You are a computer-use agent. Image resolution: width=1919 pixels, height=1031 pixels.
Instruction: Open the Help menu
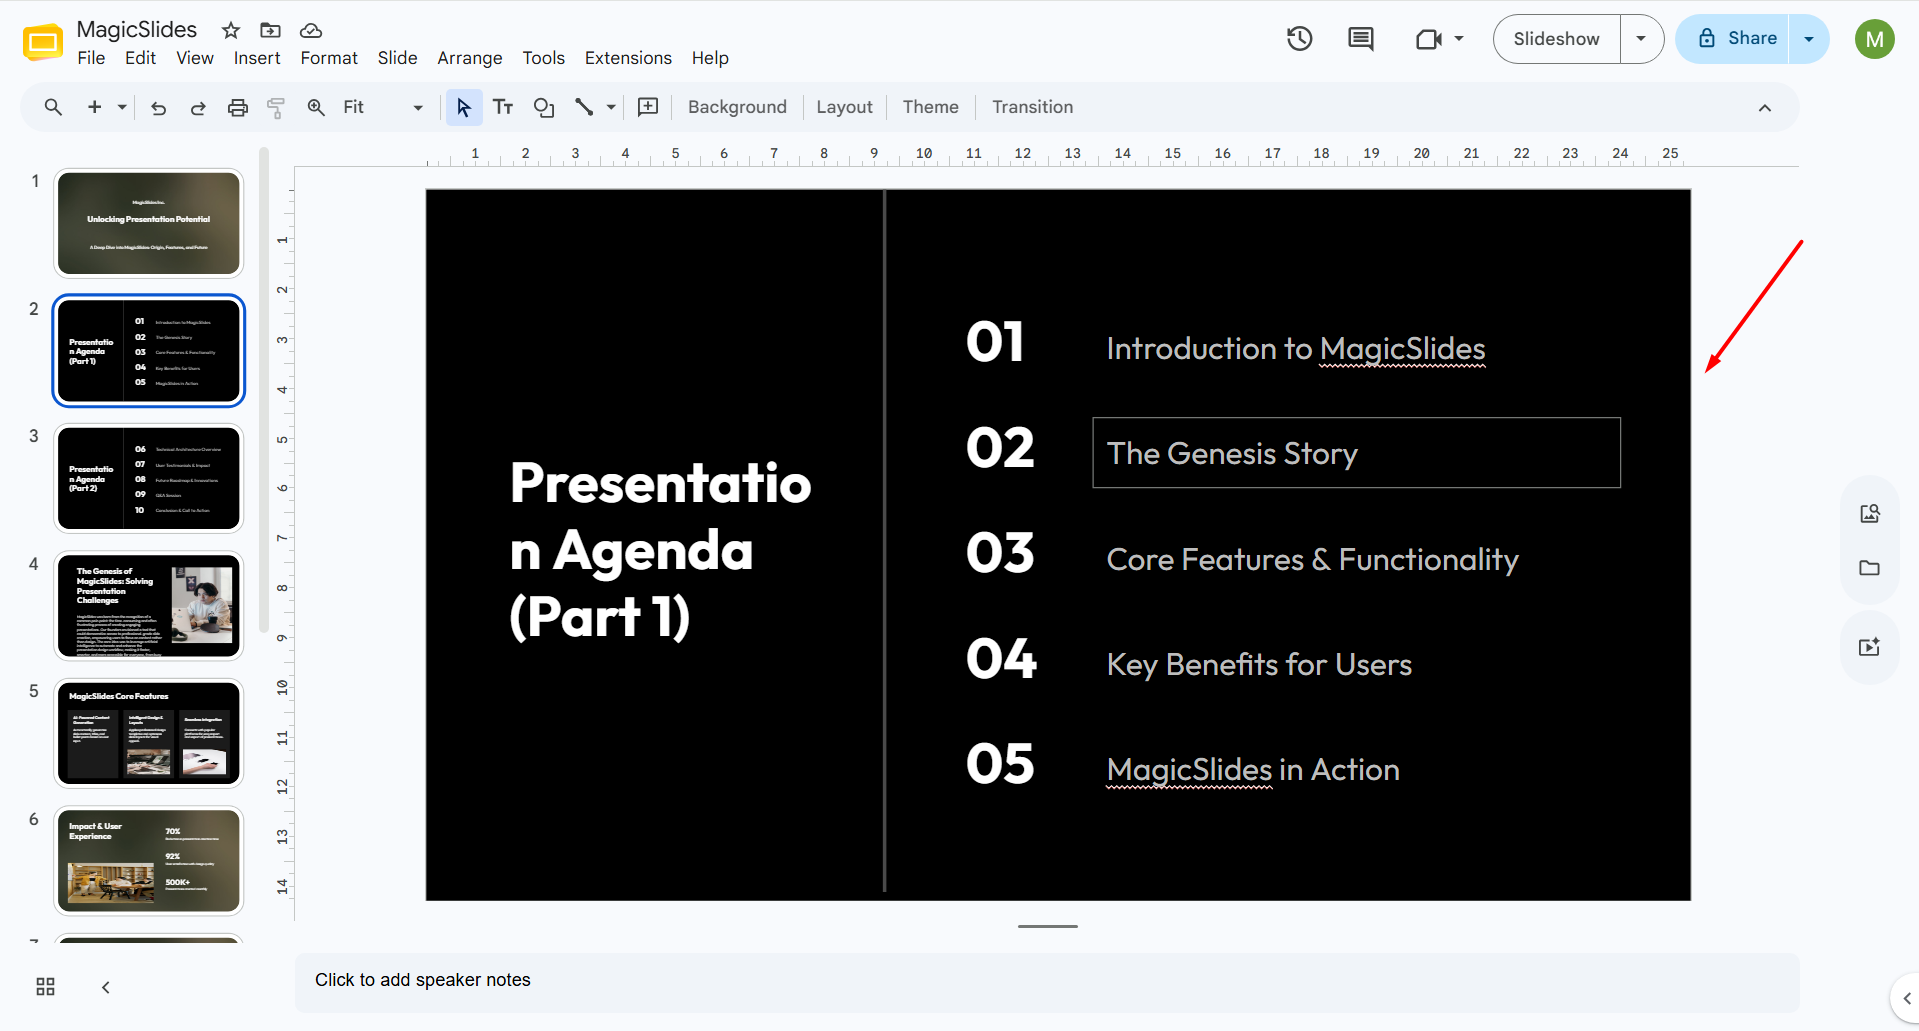pos(710,58)
